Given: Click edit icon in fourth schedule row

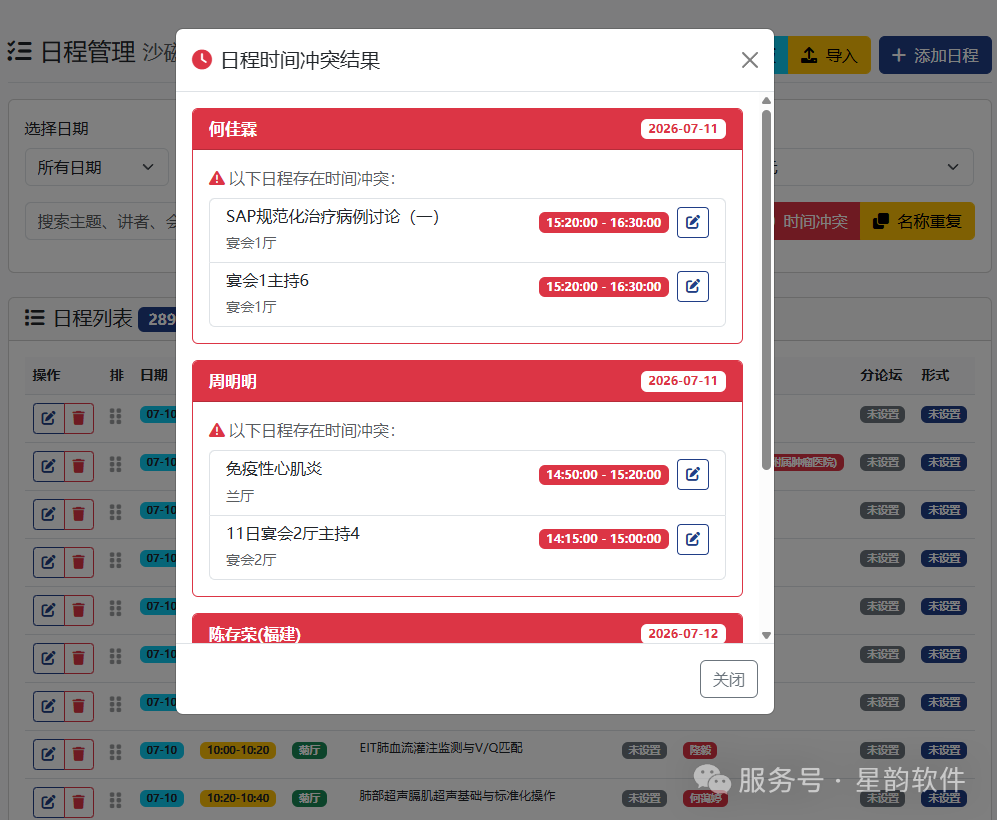Looking at the screenshot, I should coord(48,562).
